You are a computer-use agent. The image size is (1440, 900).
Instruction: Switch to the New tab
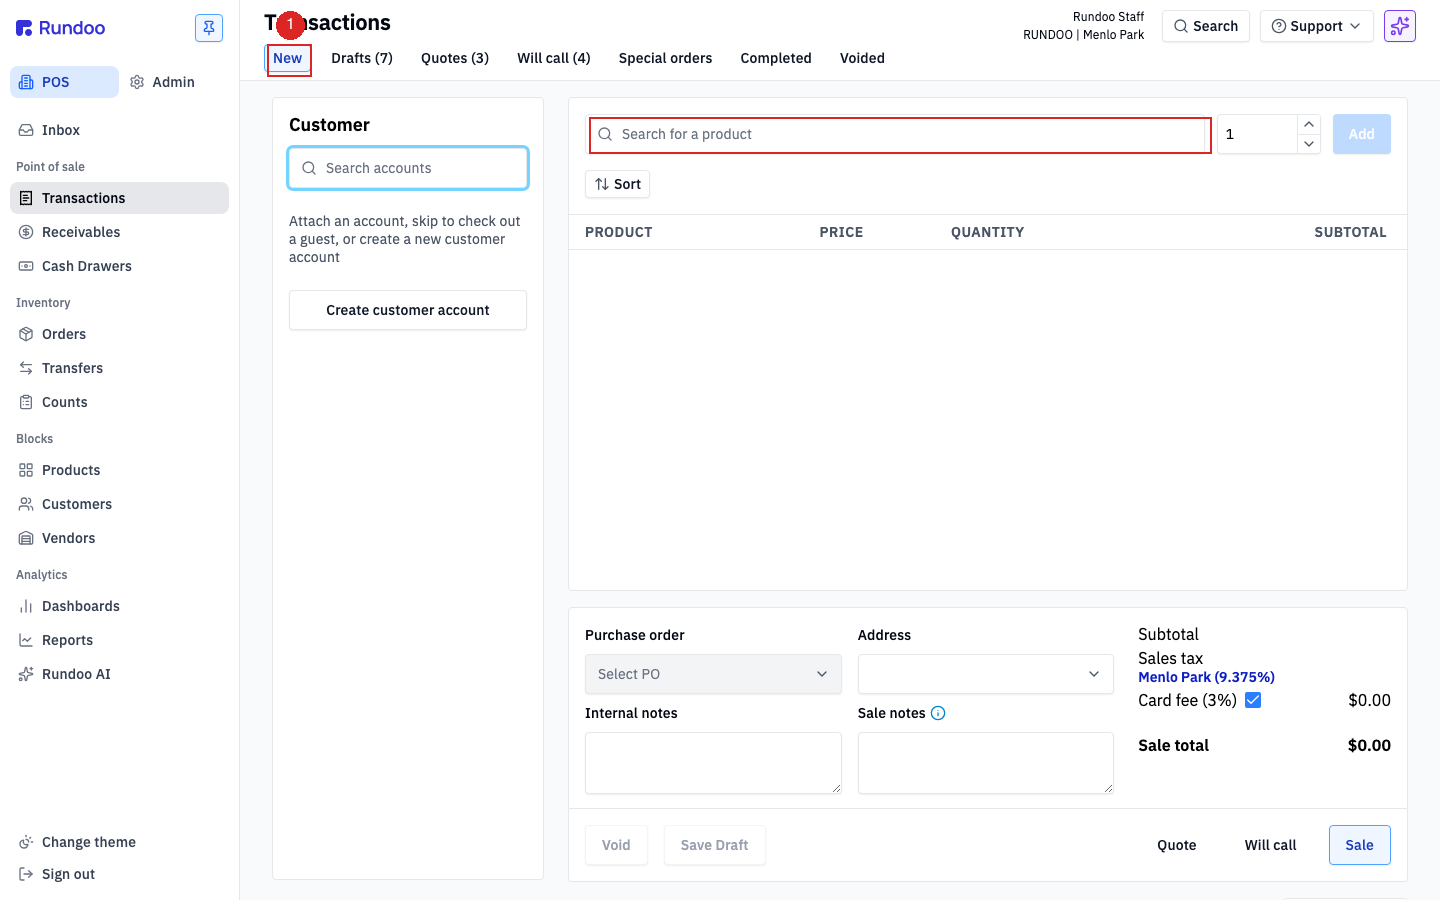(288, 58)
